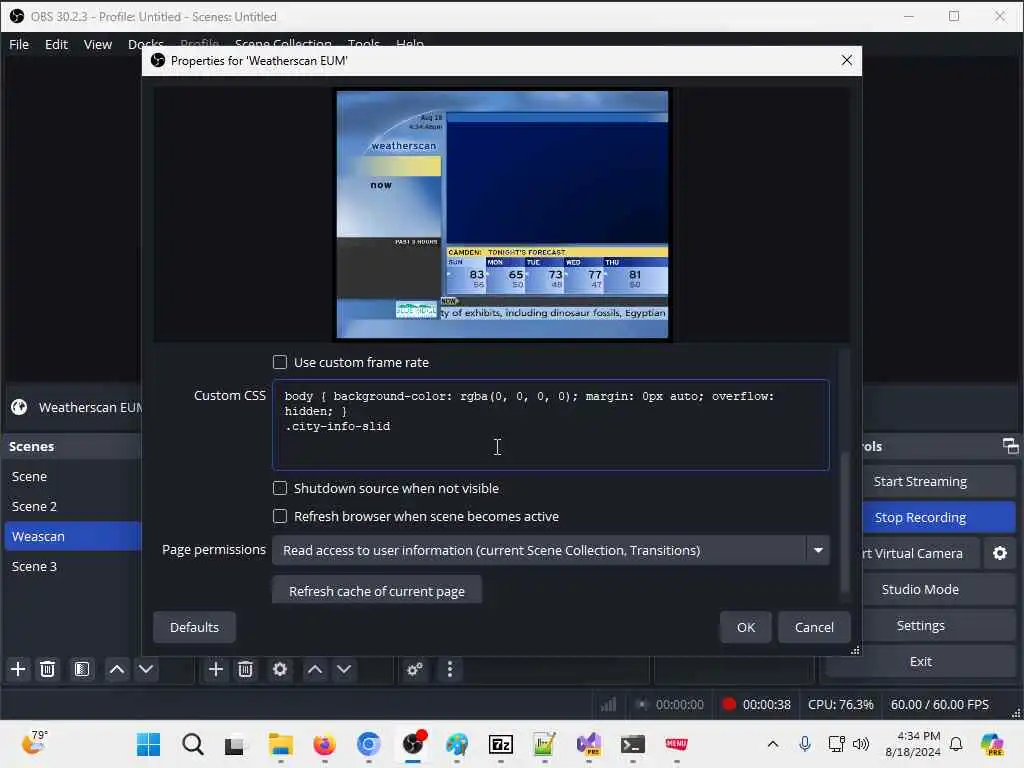Click Refresh cache of current page
This screenshot has height=768, width=1024.
click(x=377, y=590)
